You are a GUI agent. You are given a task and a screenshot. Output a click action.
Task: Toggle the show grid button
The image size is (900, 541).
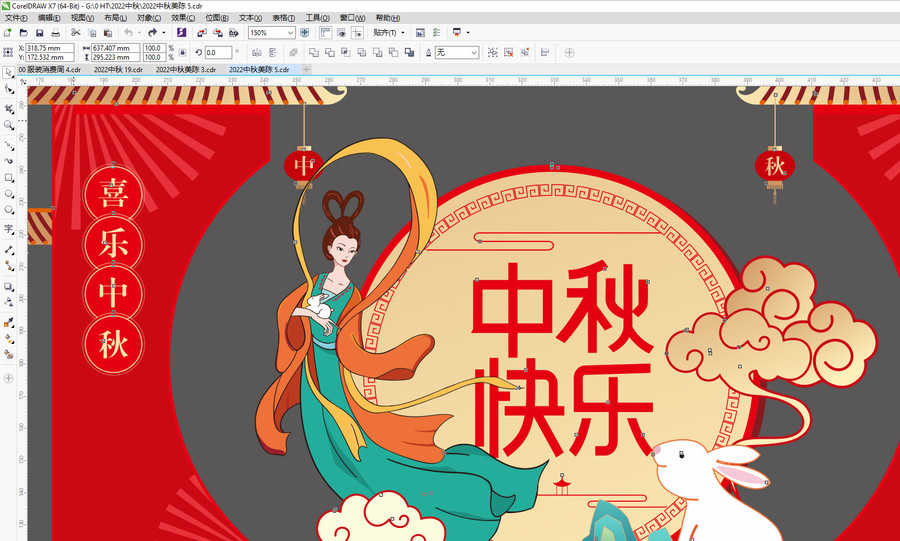pos(342,33)
